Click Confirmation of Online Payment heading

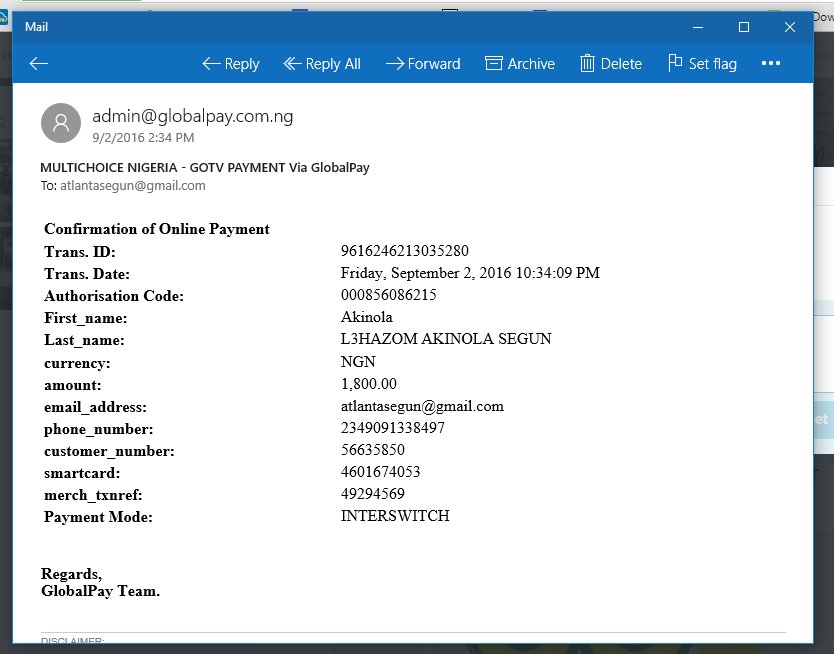pyautogui.click(x=157, y=229)
